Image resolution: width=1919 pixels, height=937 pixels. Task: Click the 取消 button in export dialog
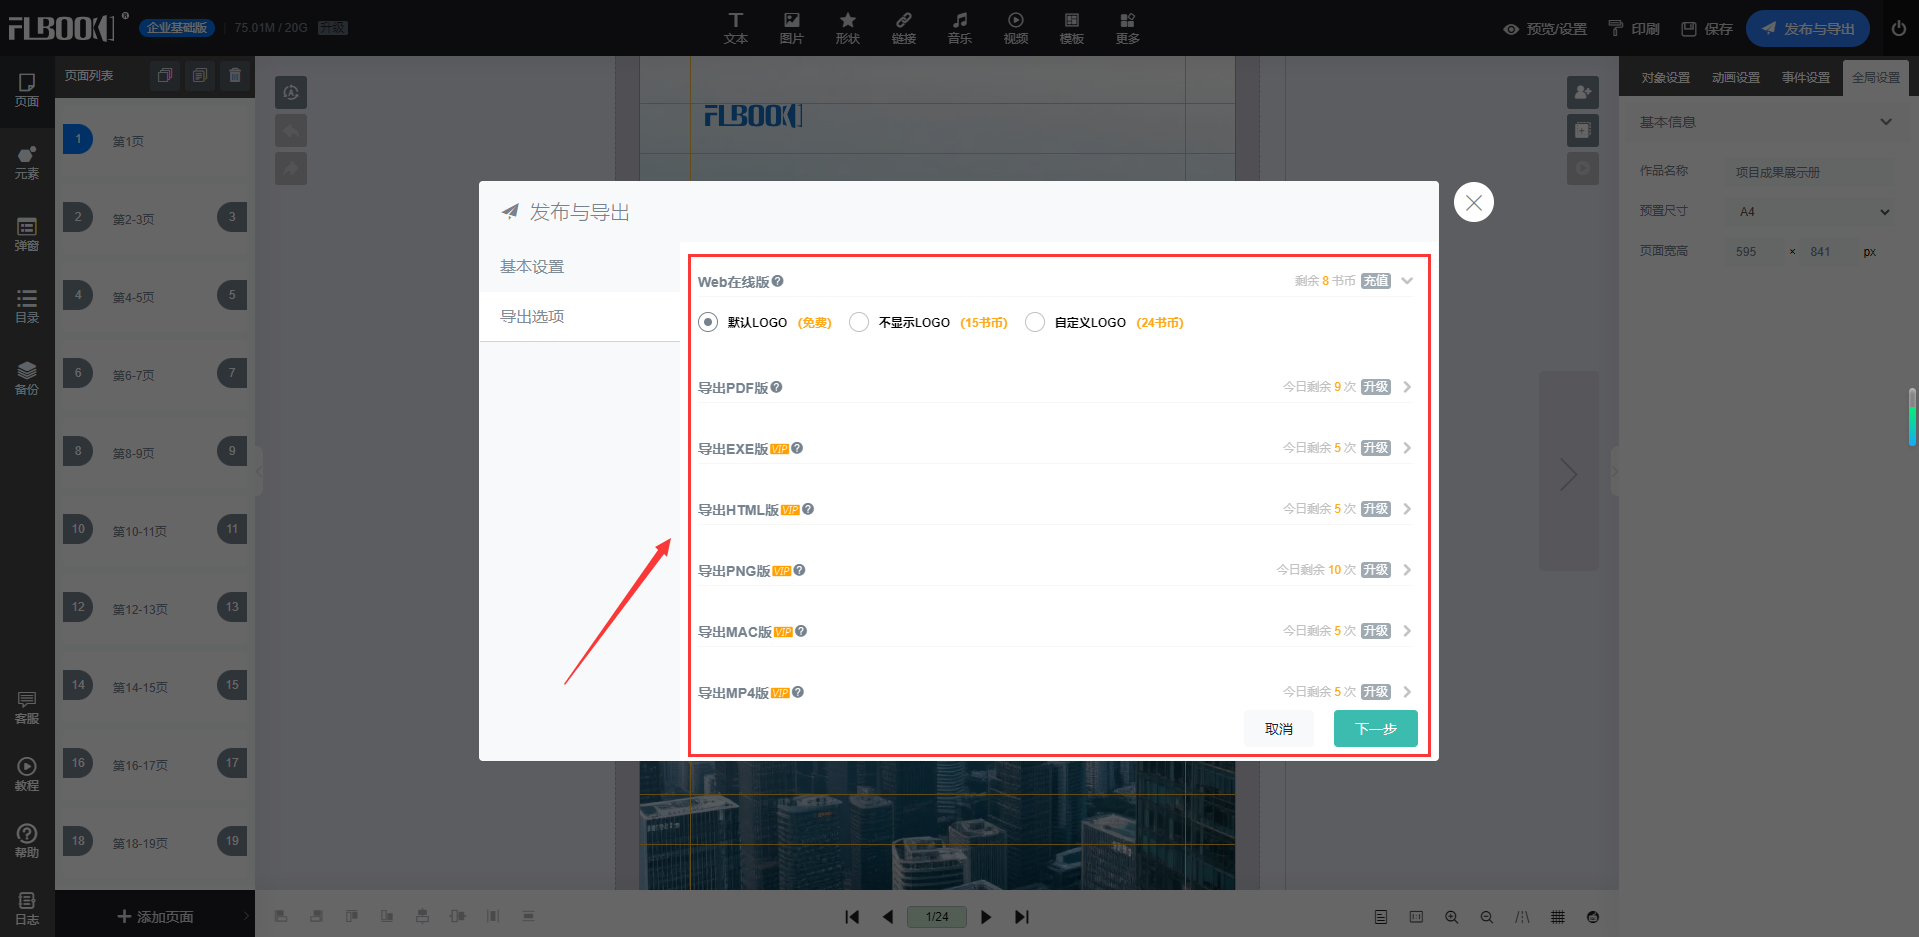pyautogui.click(x=1278, y=729)
